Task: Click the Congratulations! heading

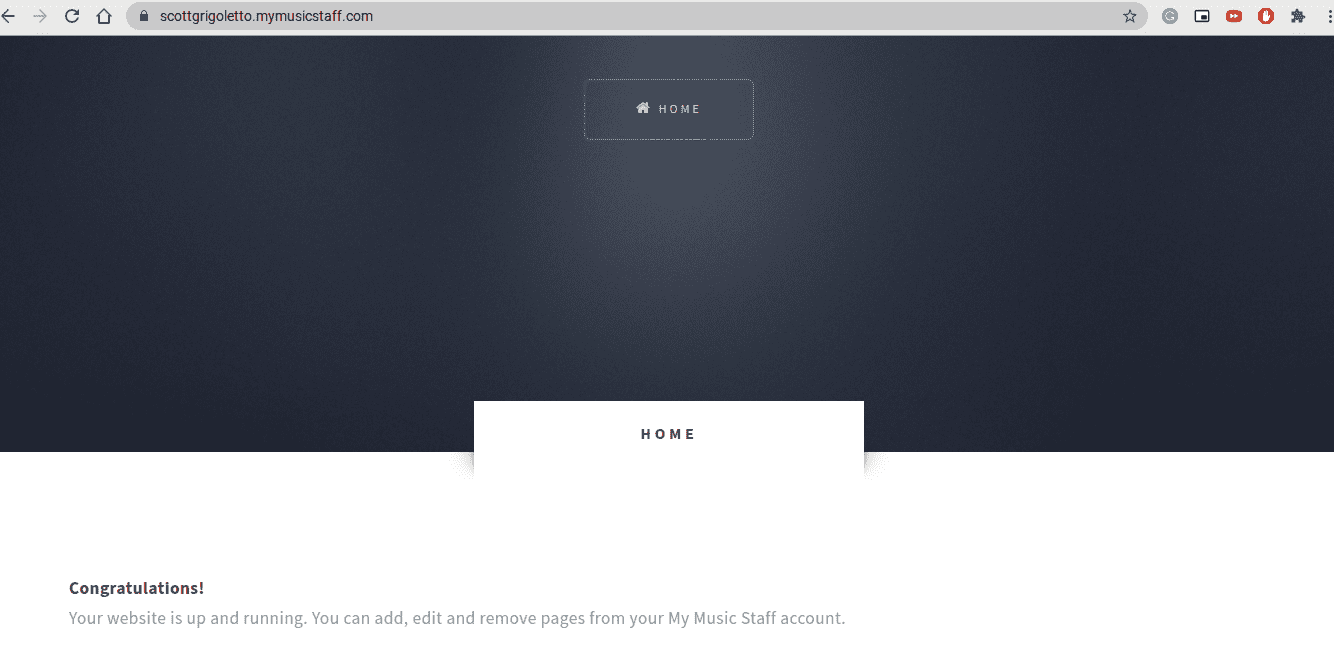Action: click(x=136, y=588)
